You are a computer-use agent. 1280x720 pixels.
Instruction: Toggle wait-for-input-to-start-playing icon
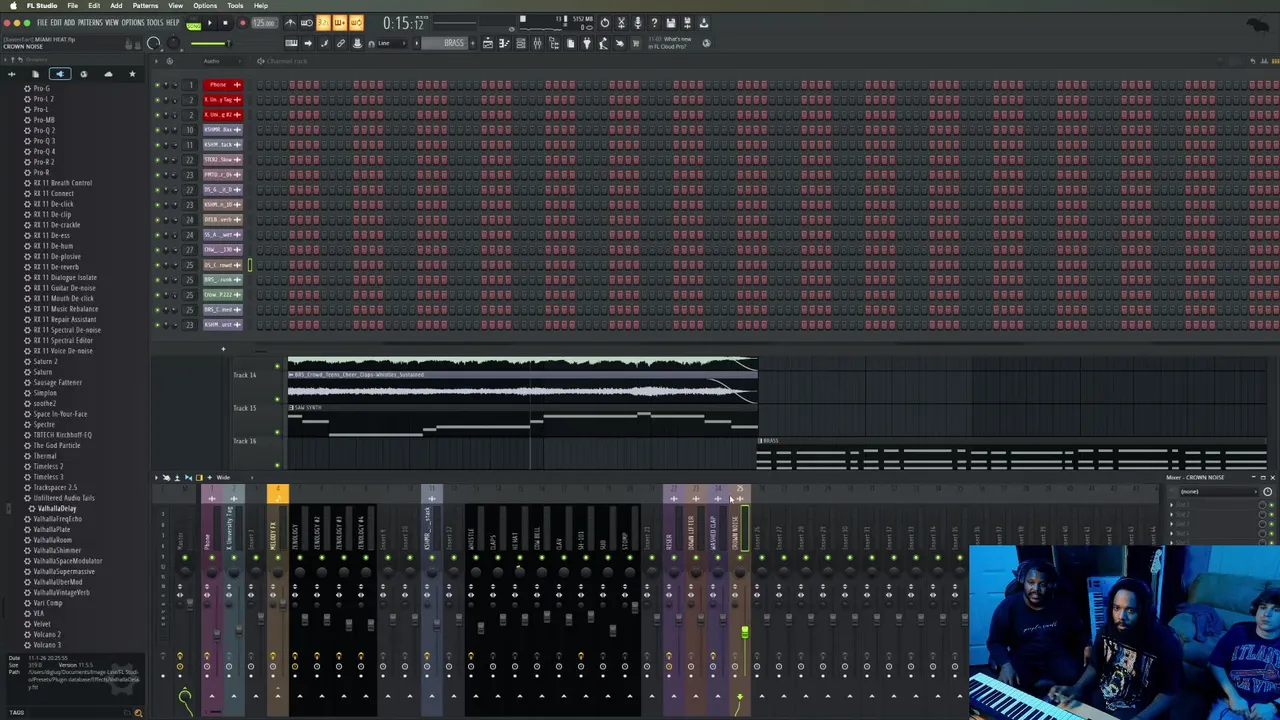click(307, 23)
